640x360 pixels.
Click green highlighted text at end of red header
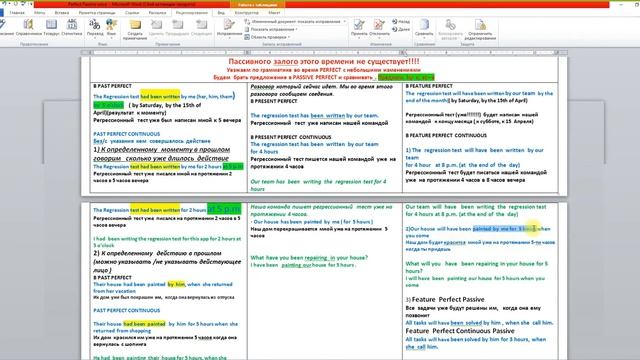[x=406, y=77]
